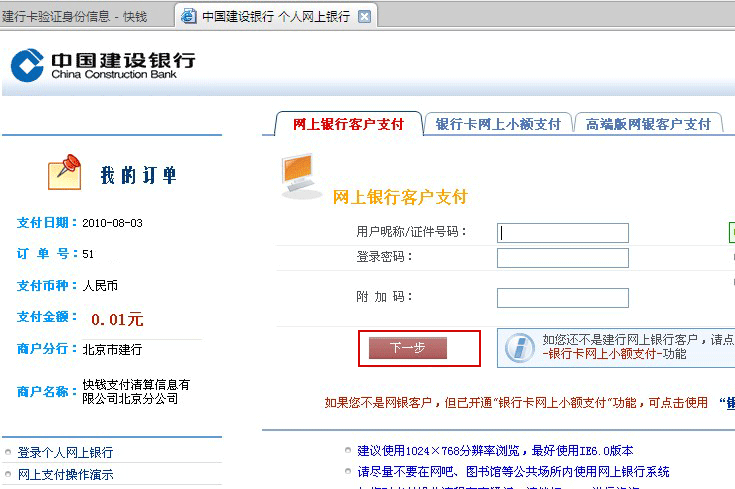
Task: Click the 我的订单 heading
Action: (139, 175)
